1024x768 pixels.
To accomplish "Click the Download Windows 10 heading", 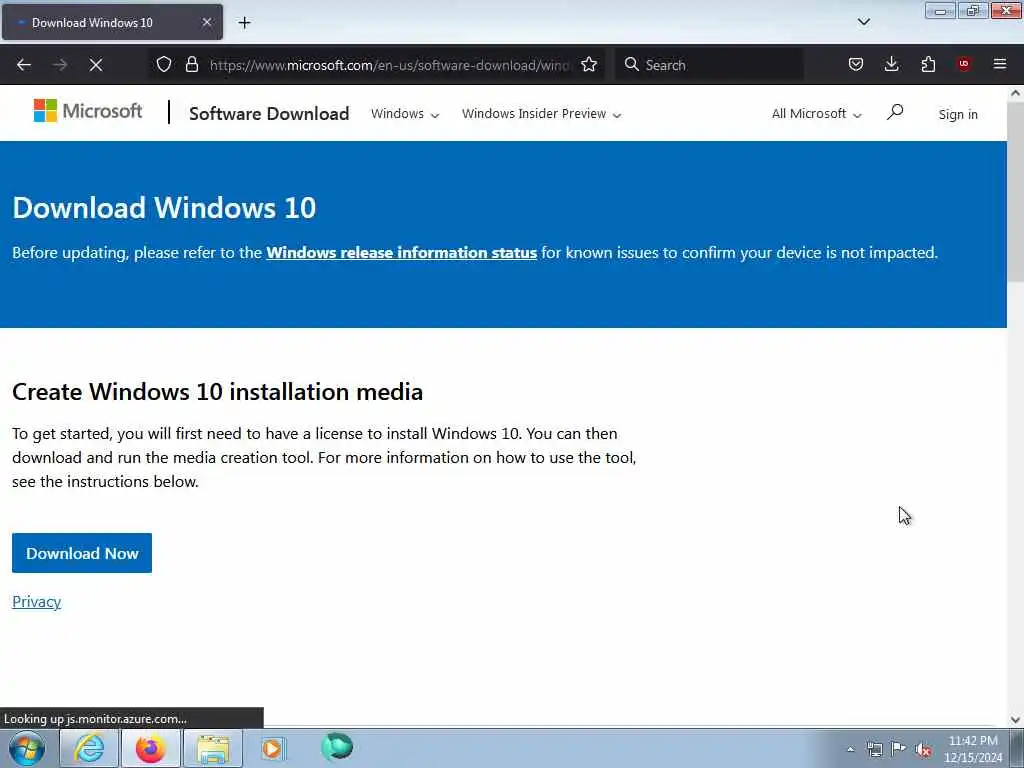I will pos(164,208).
